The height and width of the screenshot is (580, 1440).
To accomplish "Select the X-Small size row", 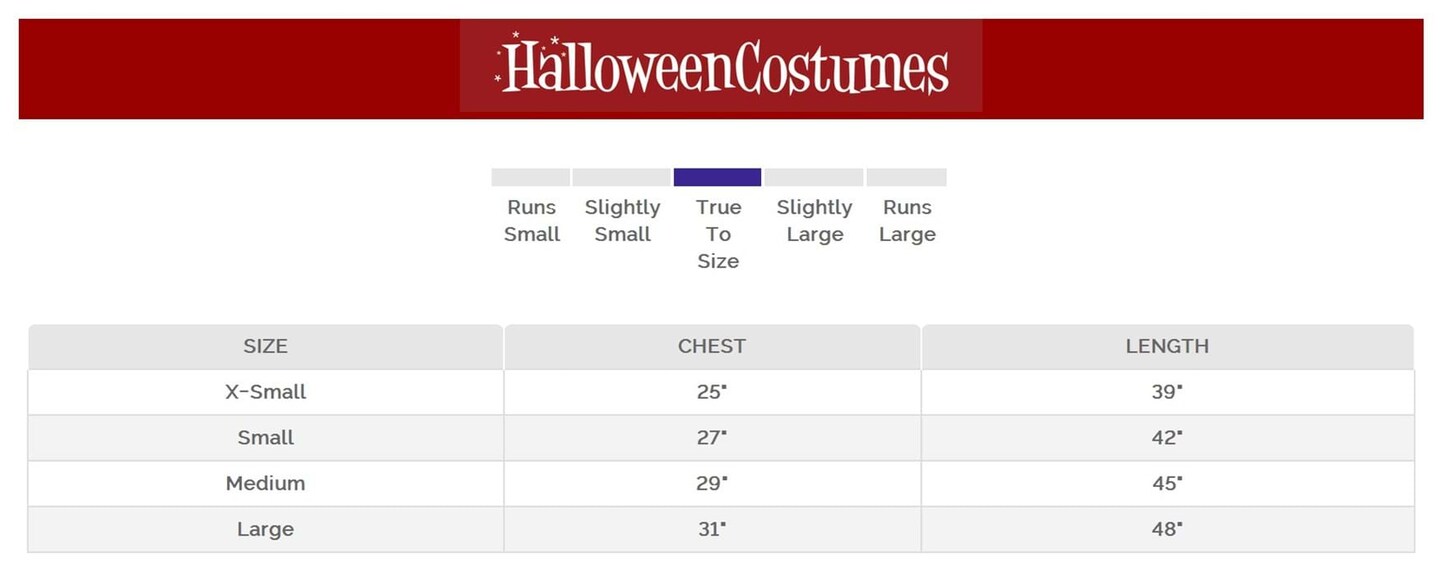I will pyautogui.click(x=265, y=392).
